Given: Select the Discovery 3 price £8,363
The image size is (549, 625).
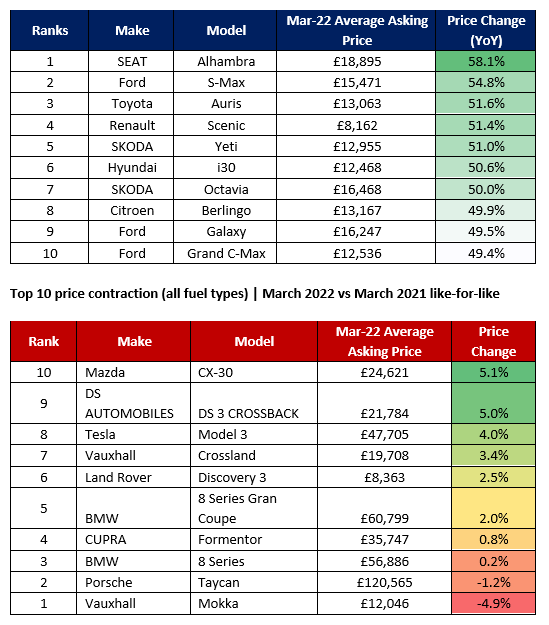Looking at the screenshot, I should [x=384, y=478].
